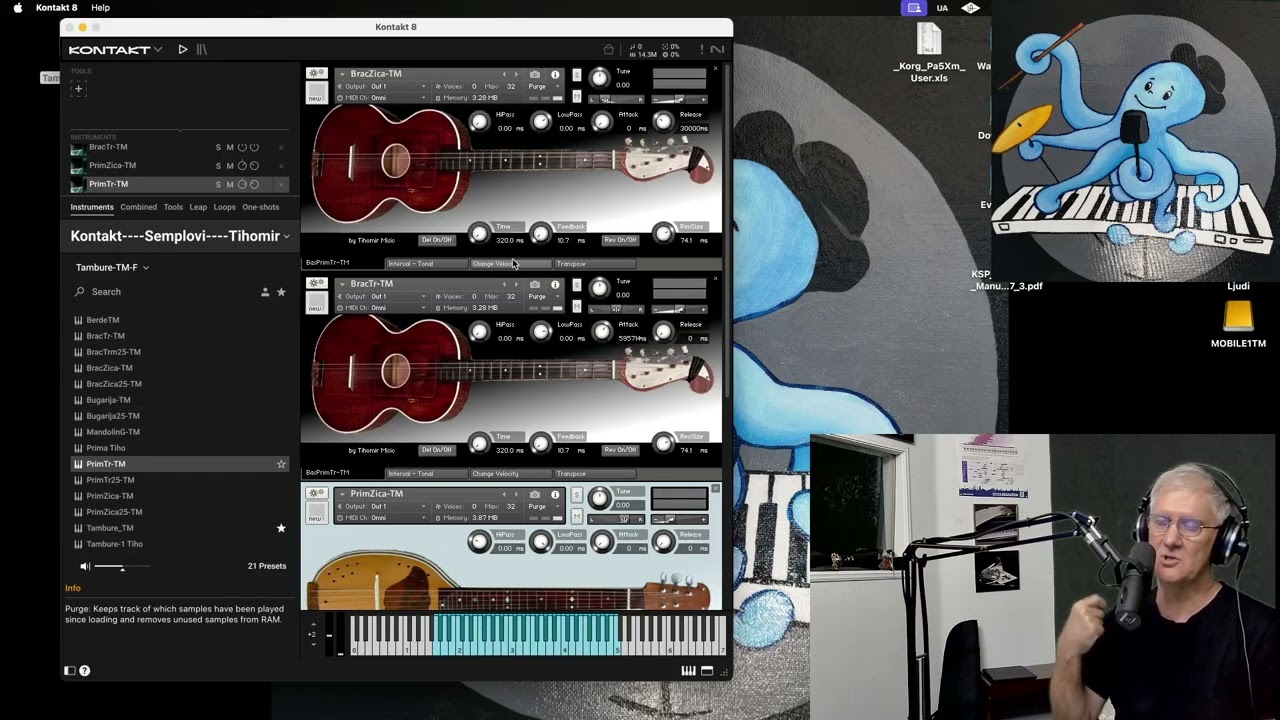Screen dimensions: 1280x720
Task: Take snapshot with BracZica-TM camera icon
Action: 535,74
